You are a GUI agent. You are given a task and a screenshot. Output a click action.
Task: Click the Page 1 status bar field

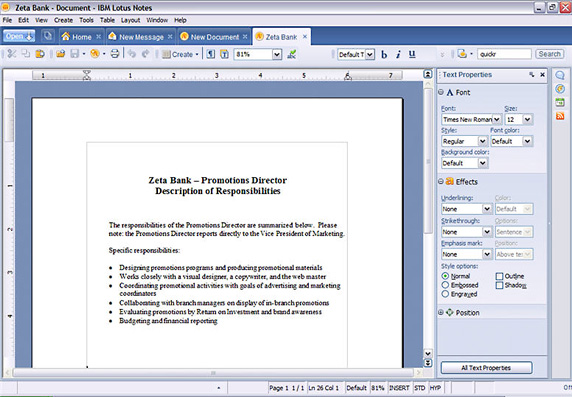click(286, 388)
